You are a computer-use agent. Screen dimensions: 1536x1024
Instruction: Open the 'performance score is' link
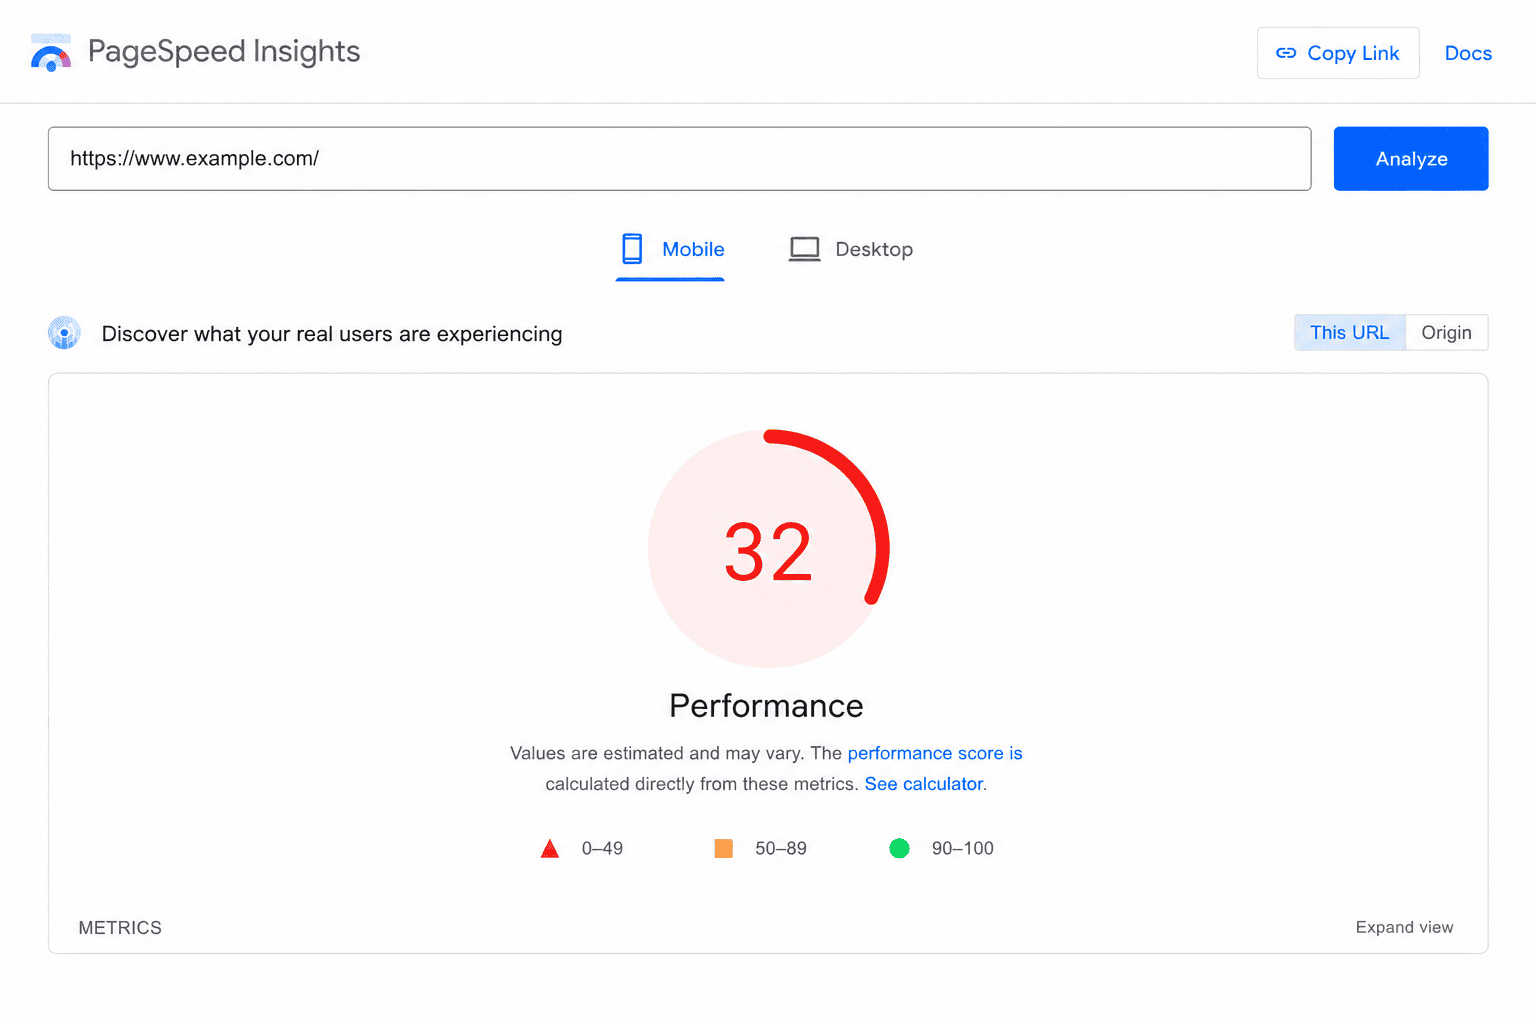935,753
